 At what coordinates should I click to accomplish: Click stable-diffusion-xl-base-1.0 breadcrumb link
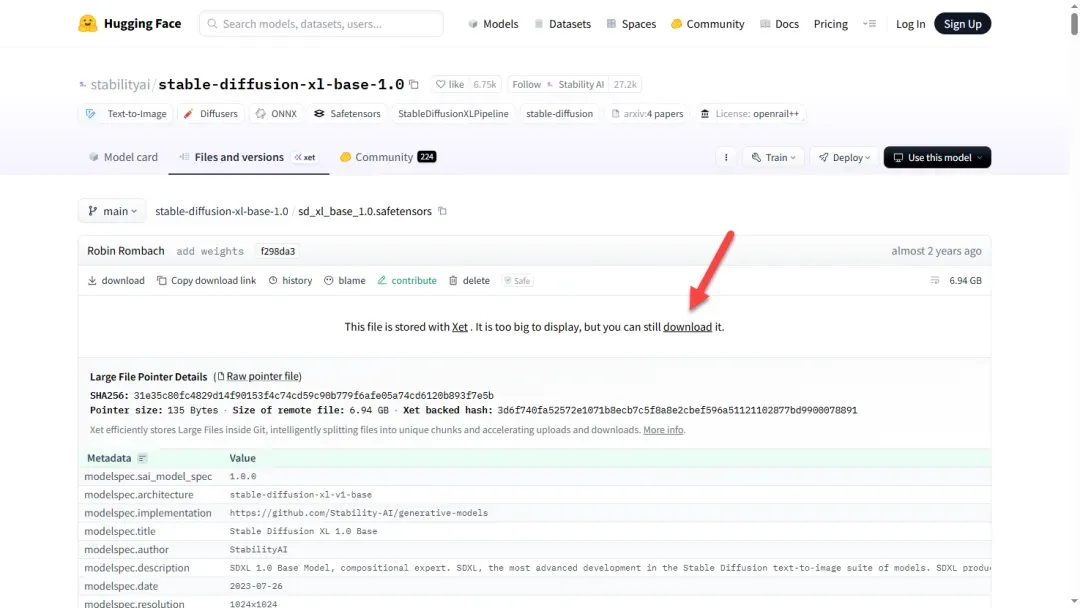[222, 211]
